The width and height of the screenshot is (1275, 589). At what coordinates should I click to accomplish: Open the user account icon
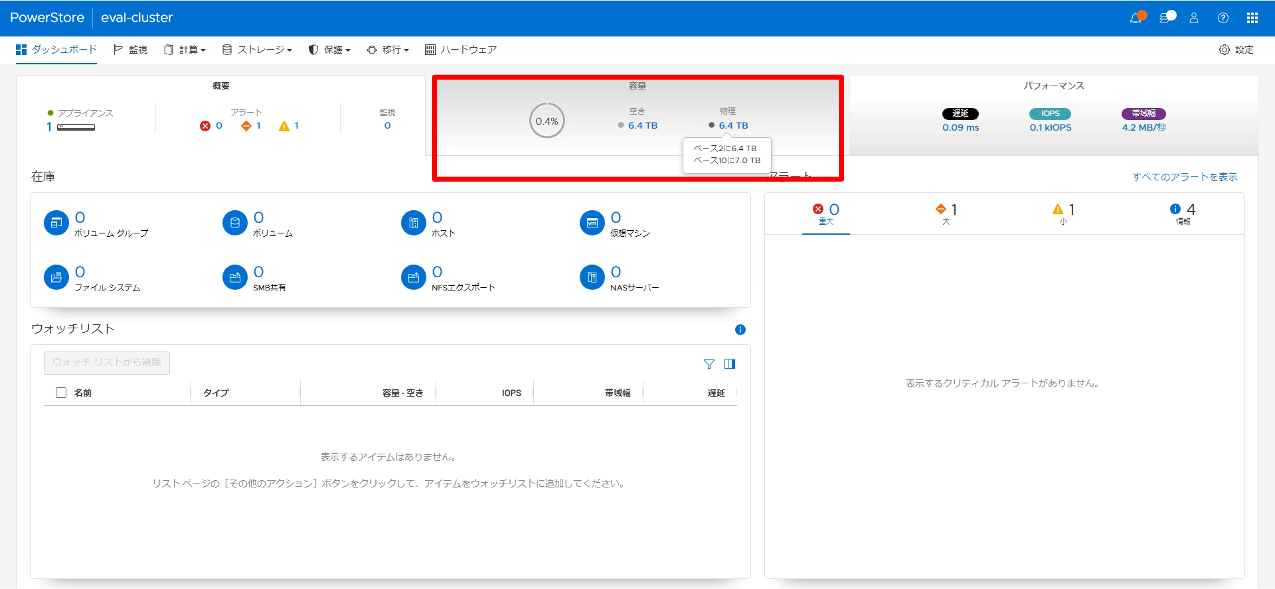pyautogui.click(x=1193, y=18)
